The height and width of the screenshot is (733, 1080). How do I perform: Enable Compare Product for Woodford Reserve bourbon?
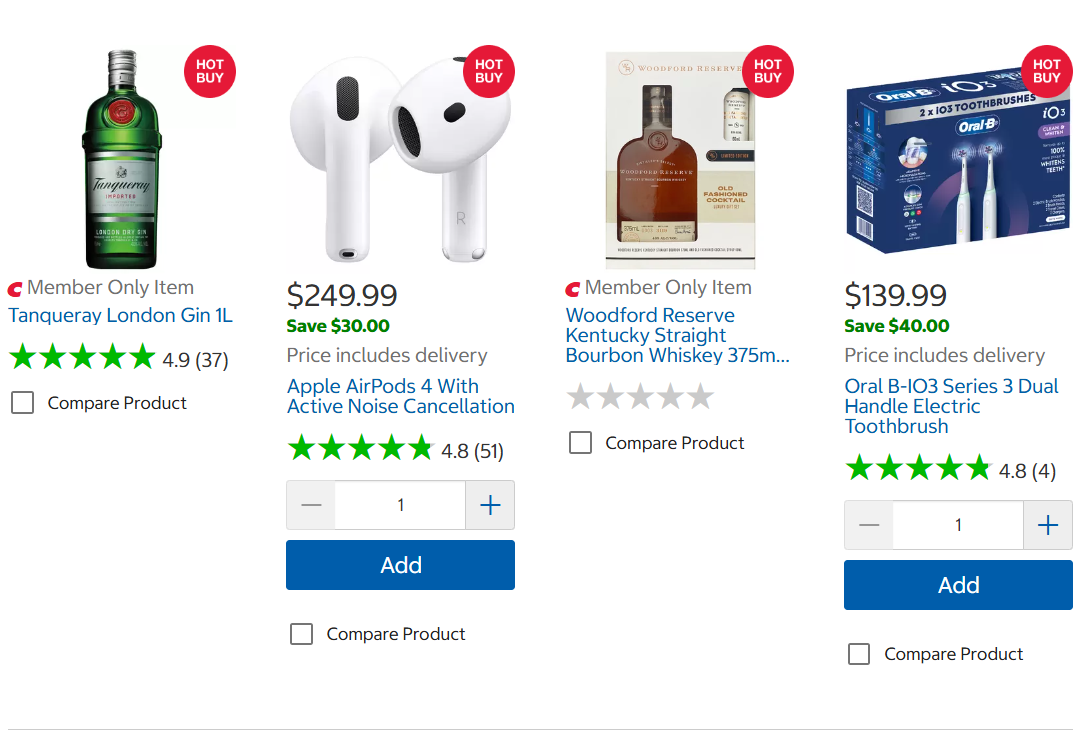[580, 443]
